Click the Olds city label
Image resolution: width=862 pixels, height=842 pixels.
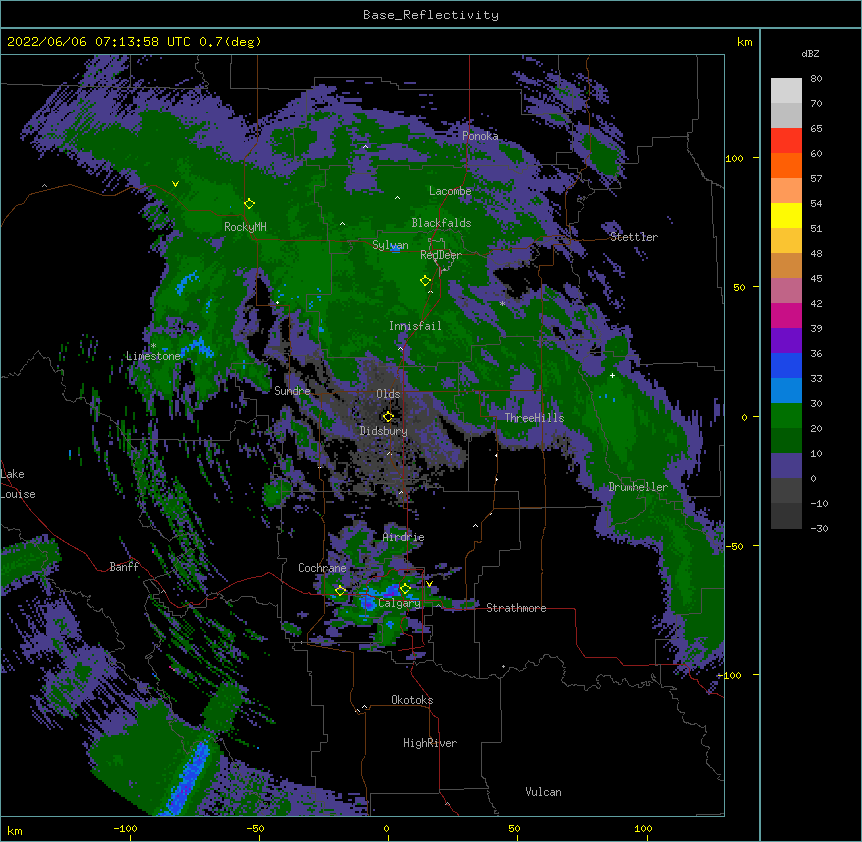[x=388, y=394]
